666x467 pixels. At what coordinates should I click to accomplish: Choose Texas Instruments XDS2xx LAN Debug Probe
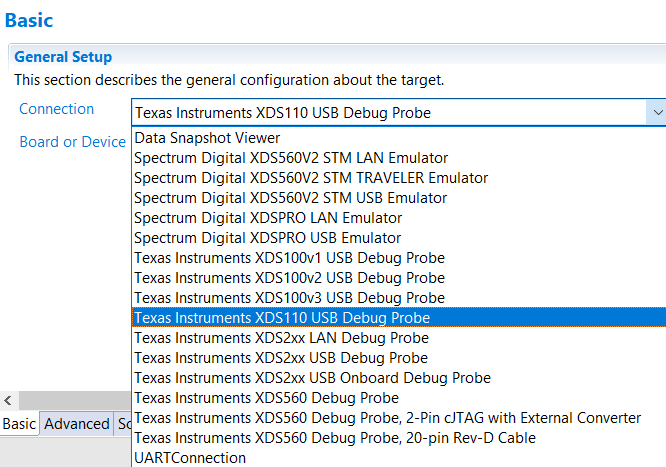click(x=281, y=338)
